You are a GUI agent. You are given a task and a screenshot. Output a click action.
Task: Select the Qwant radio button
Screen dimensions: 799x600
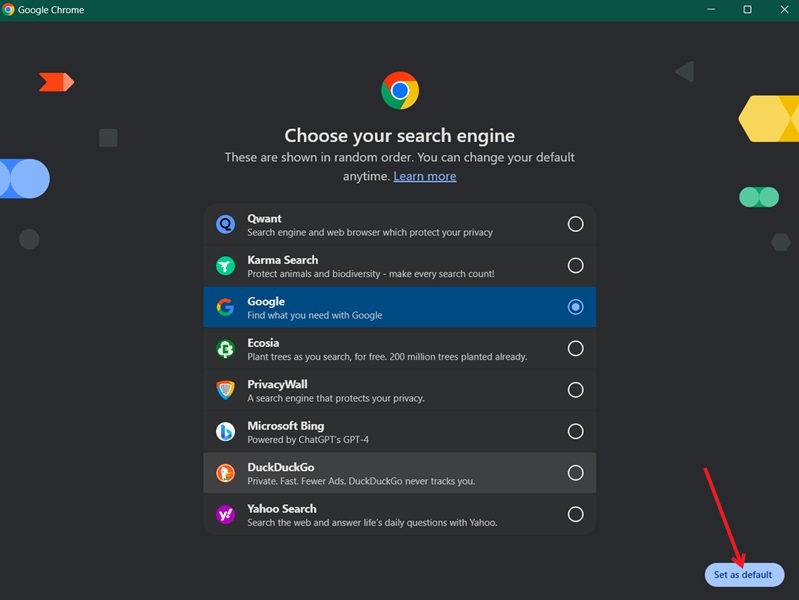575,224
